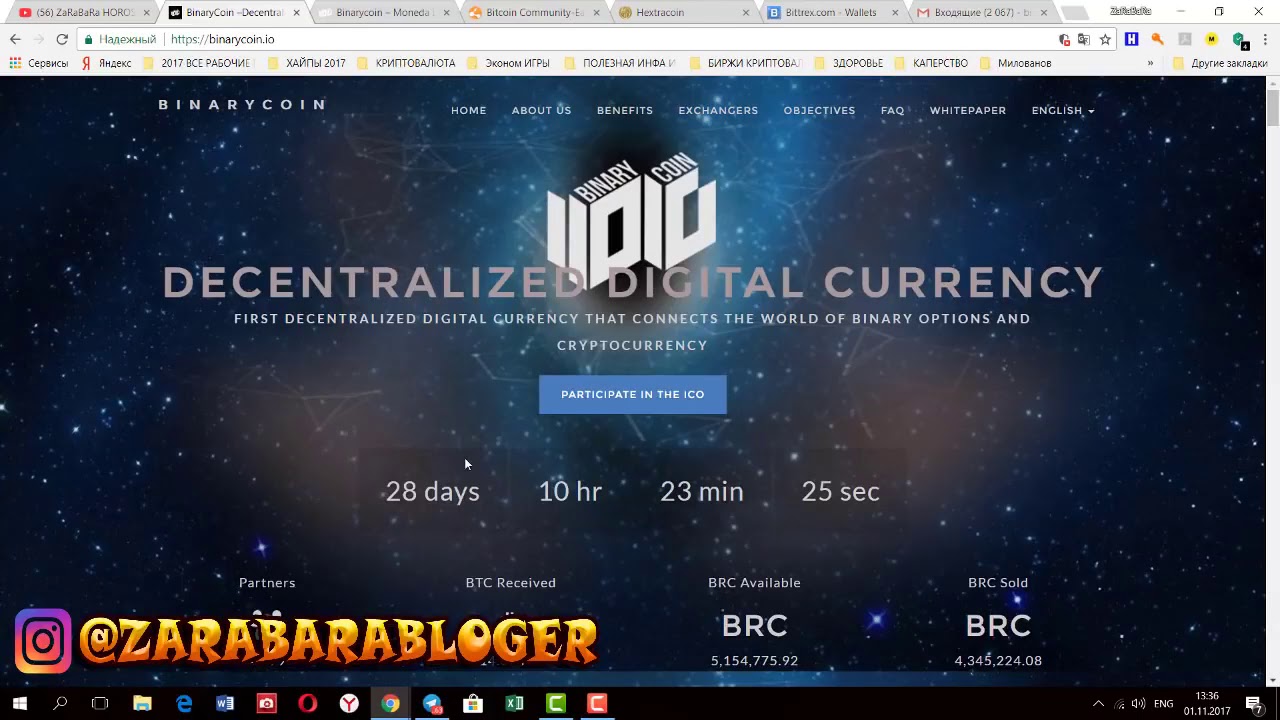Switch to the Binarycoin – Moneda tab
Screen dimensions: 1280x720
385,13
